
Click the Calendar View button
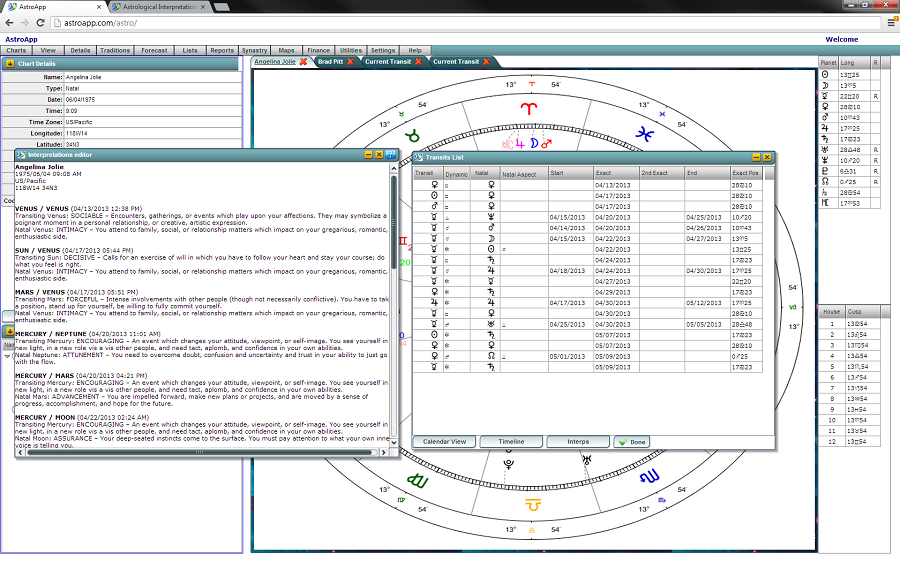point(444,441)
